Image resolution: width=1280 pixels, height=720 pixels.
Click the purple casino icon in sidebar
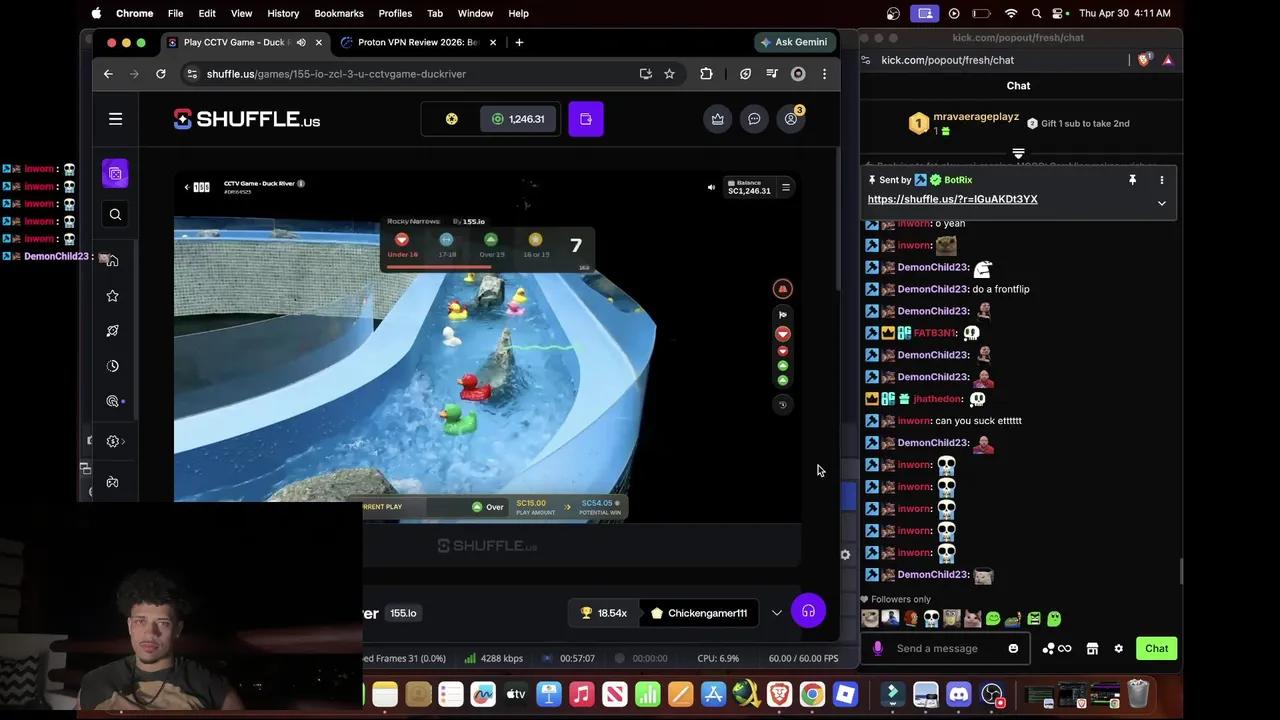[x=115, y=174]
